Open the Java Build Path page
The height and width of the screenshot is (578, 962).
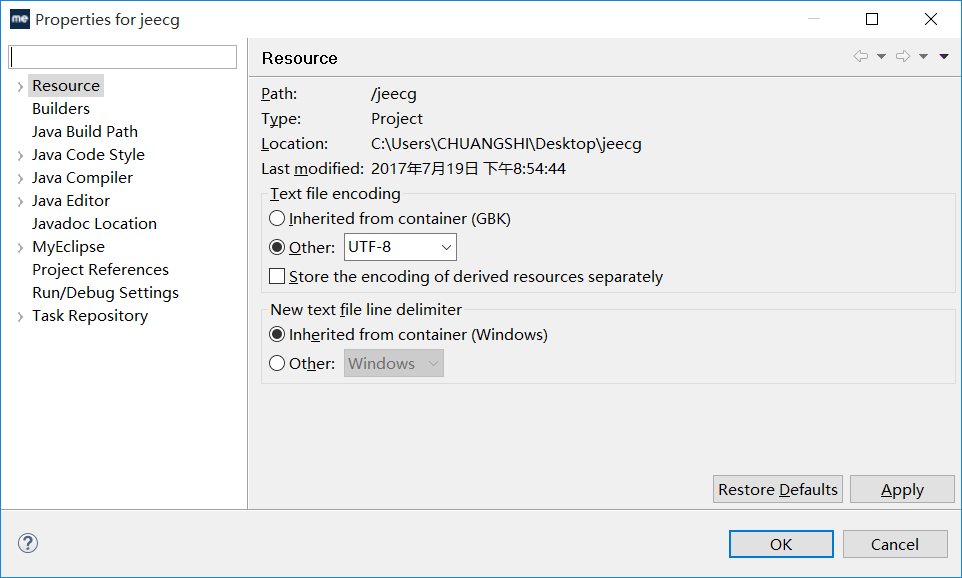(85, 131)
